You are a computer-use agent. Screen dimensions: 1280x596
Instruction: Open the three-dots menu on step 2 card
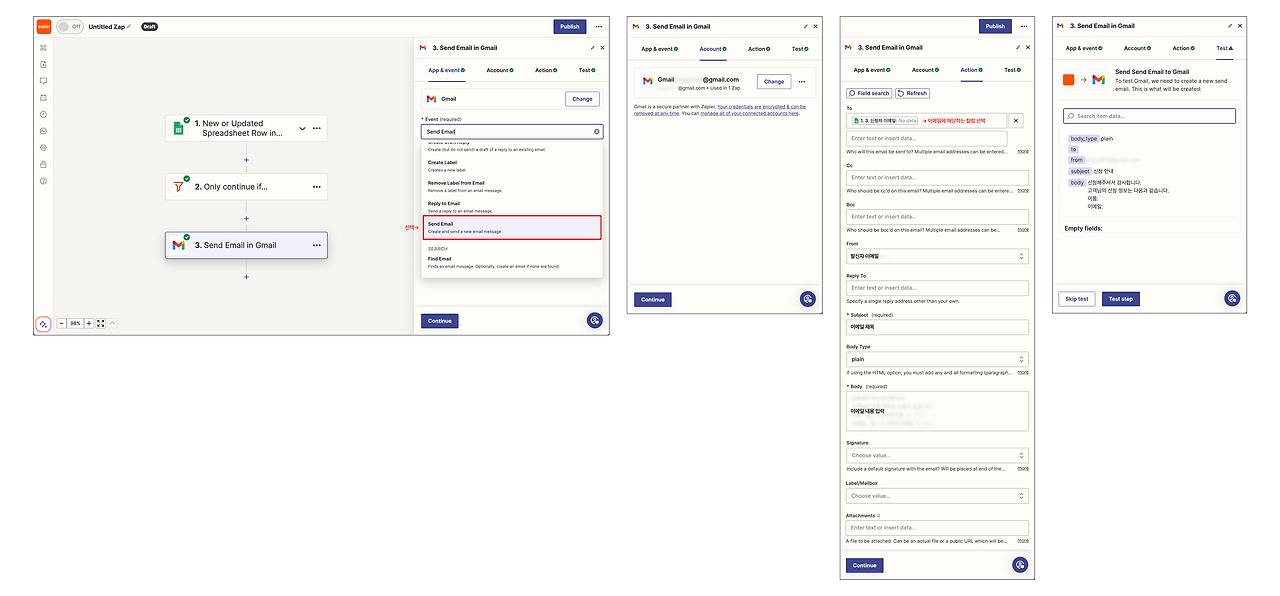(x=317, y=186)
